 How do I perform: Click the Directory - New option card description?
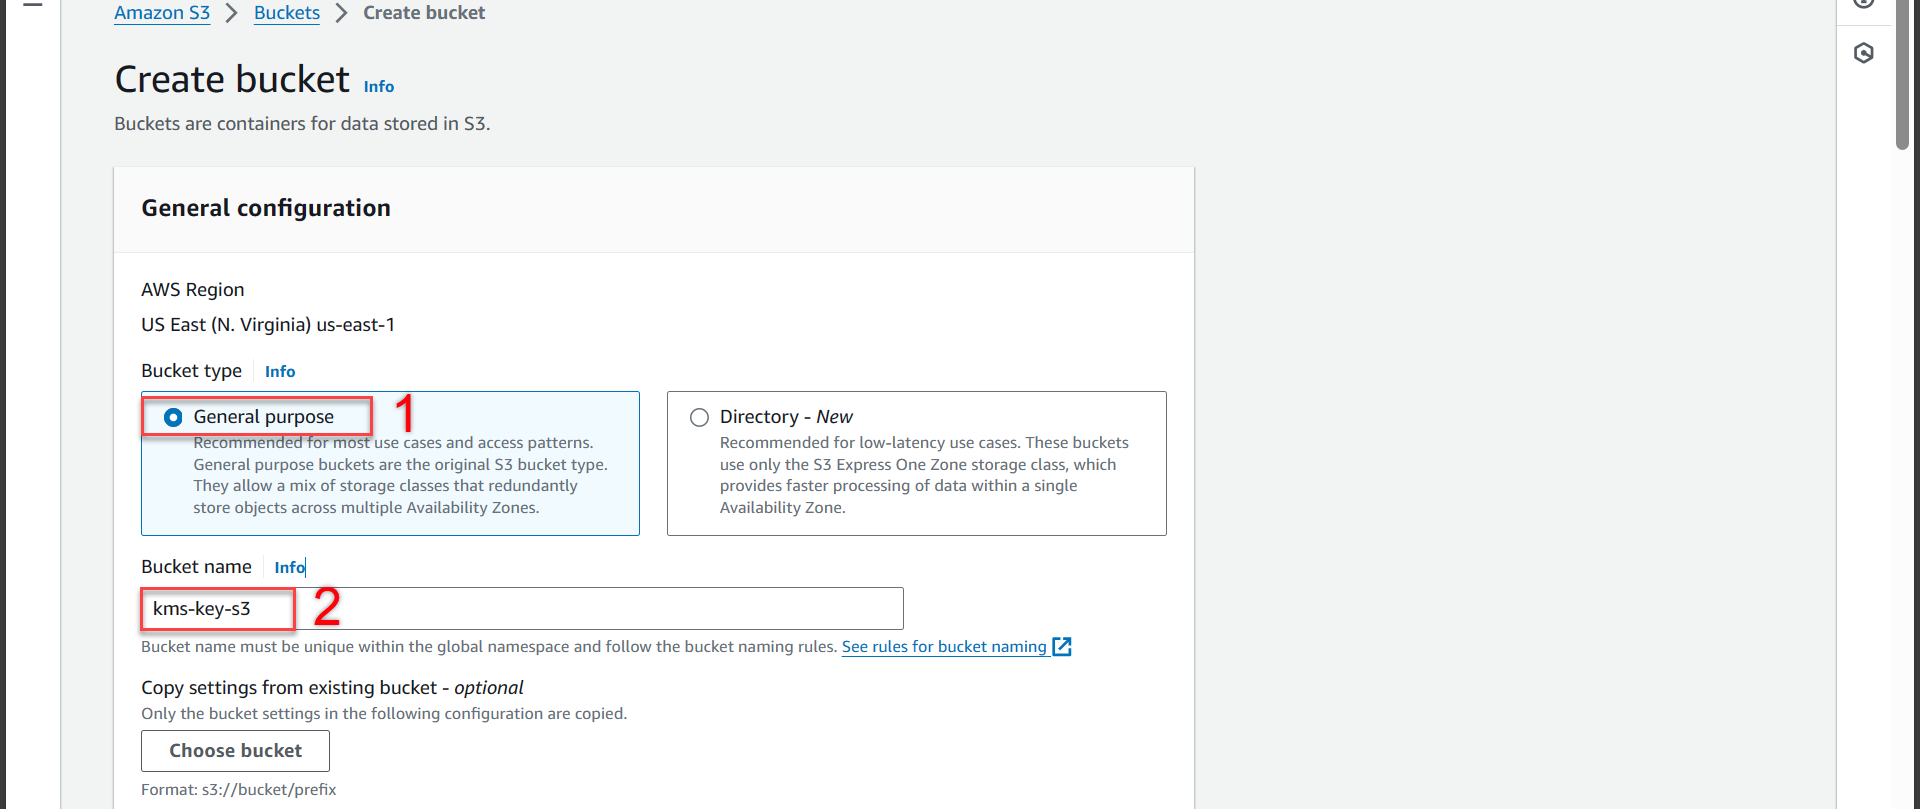923,475
